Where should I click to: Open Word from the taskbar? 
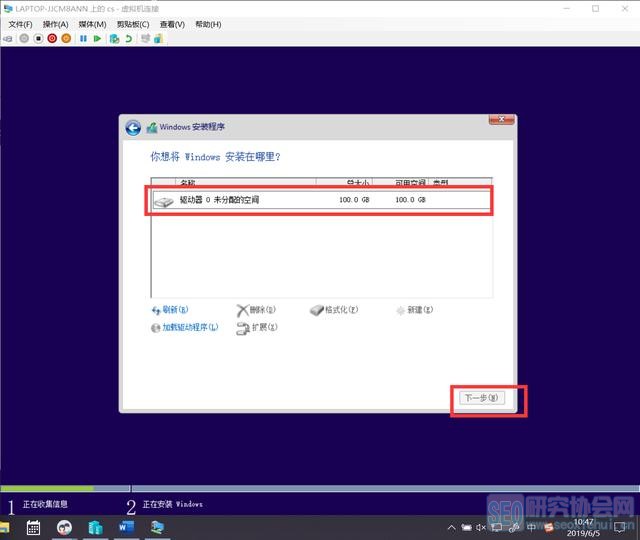coord(126,528)
